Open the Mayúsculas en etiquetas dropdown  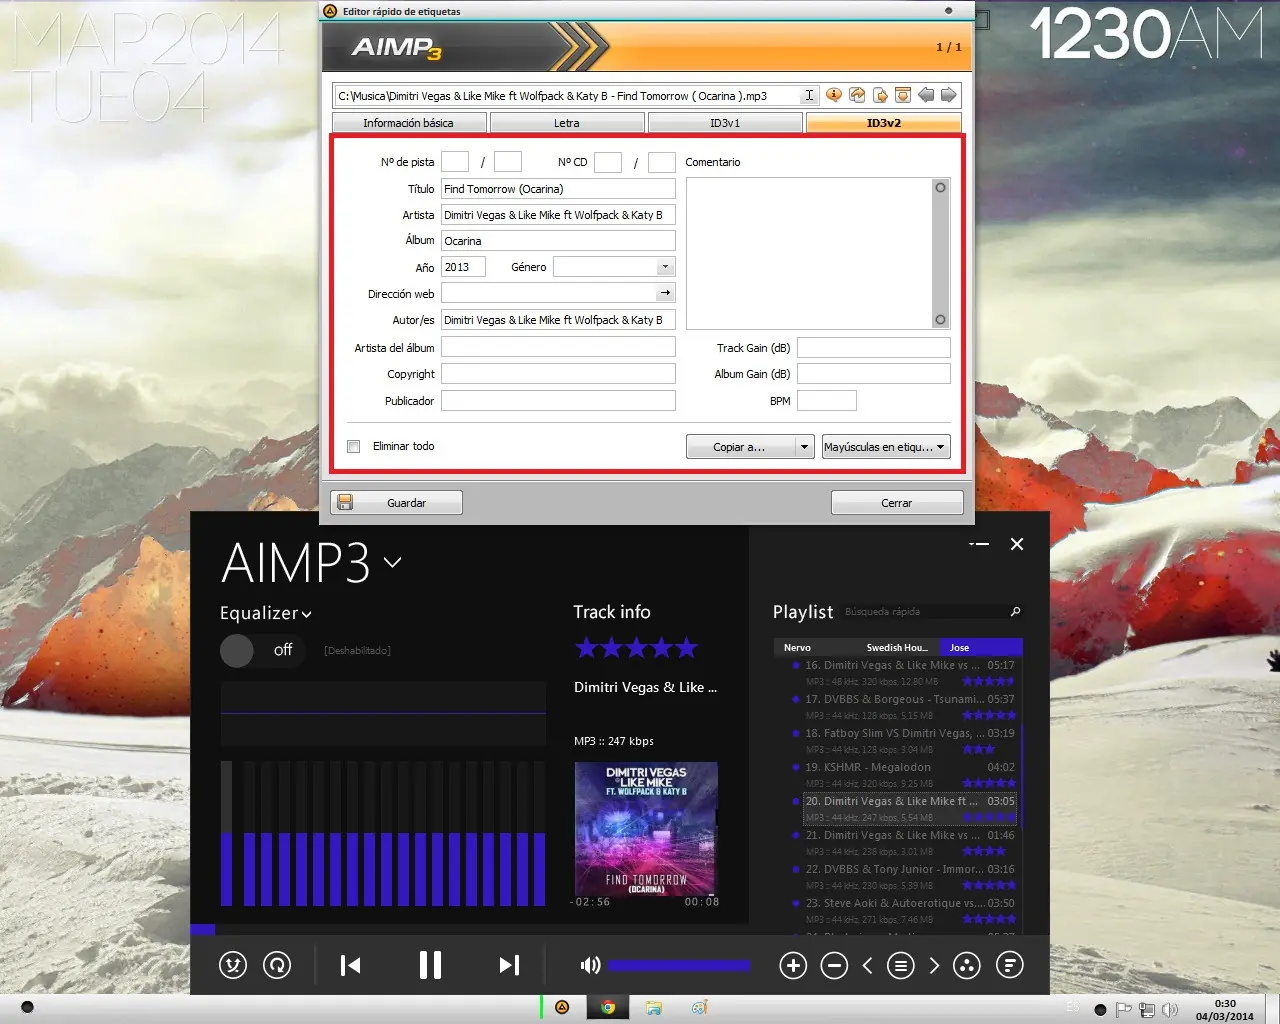[886, 447]
